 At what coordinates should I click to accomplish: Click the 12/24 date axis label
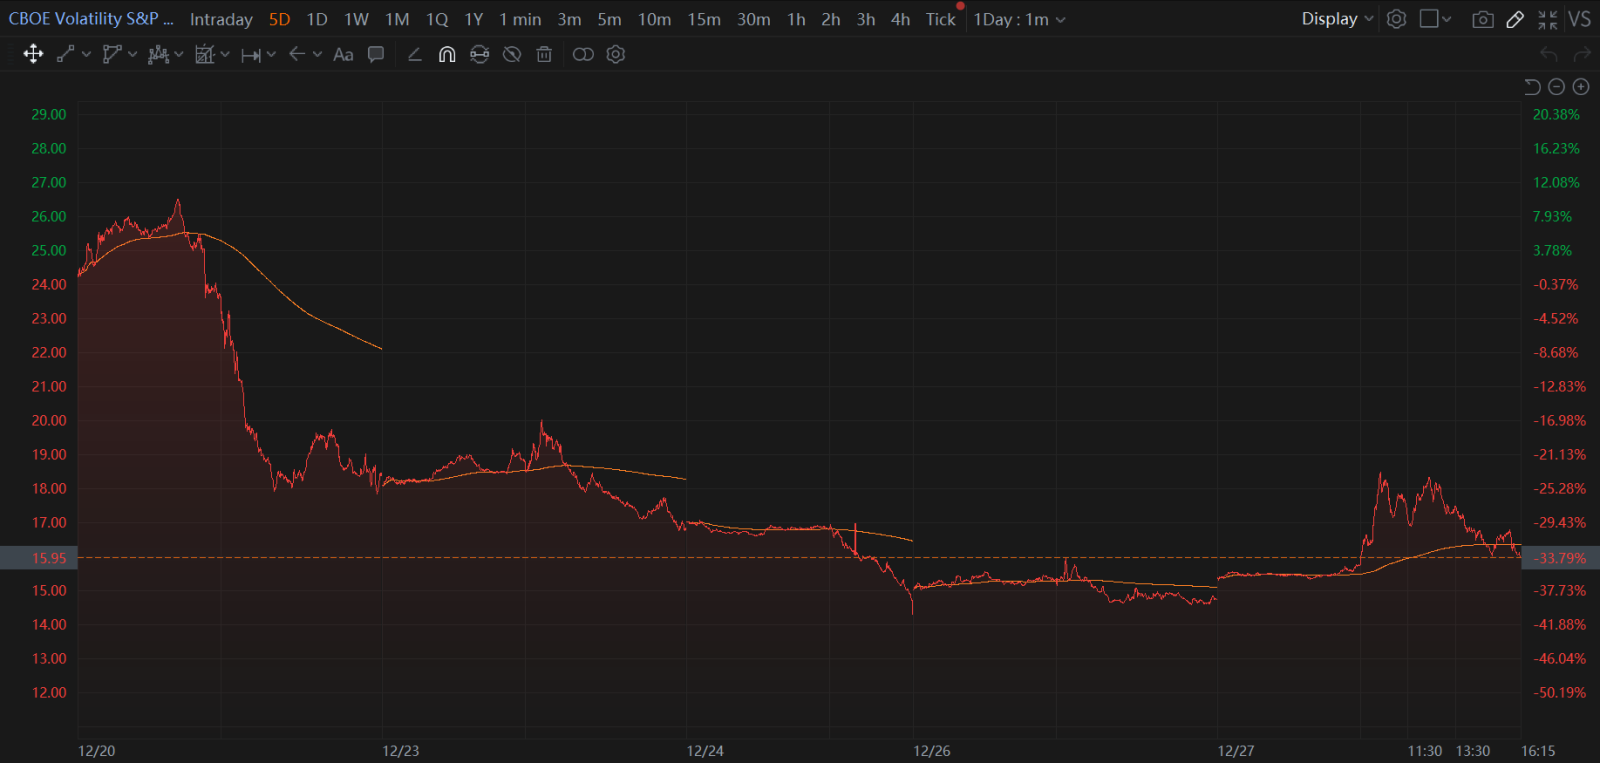point(705,751)
